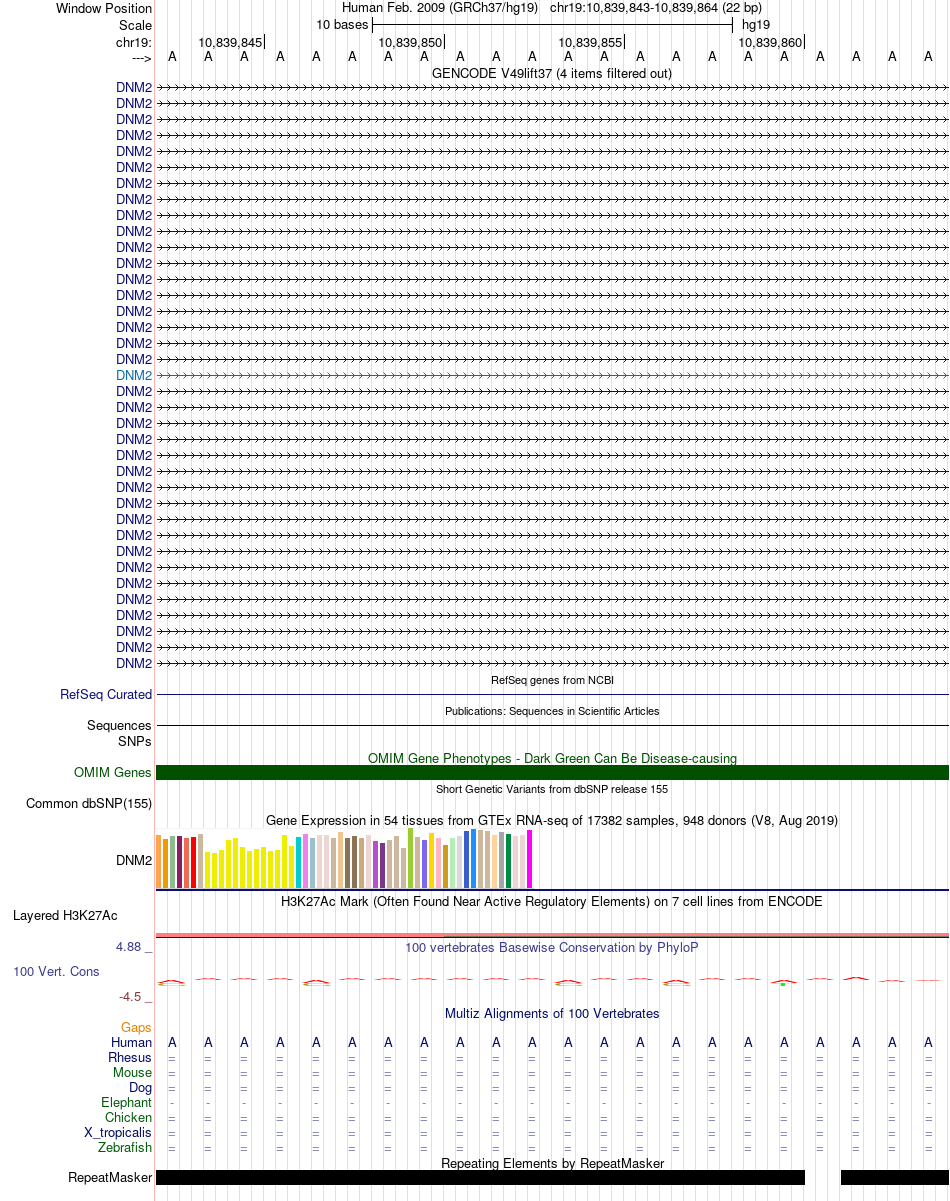The width and height of the screenshot is (950, 1201).
Task: Select the Rhesus alignment row label
Action: pyautogui.click(x=130, y=1057)
